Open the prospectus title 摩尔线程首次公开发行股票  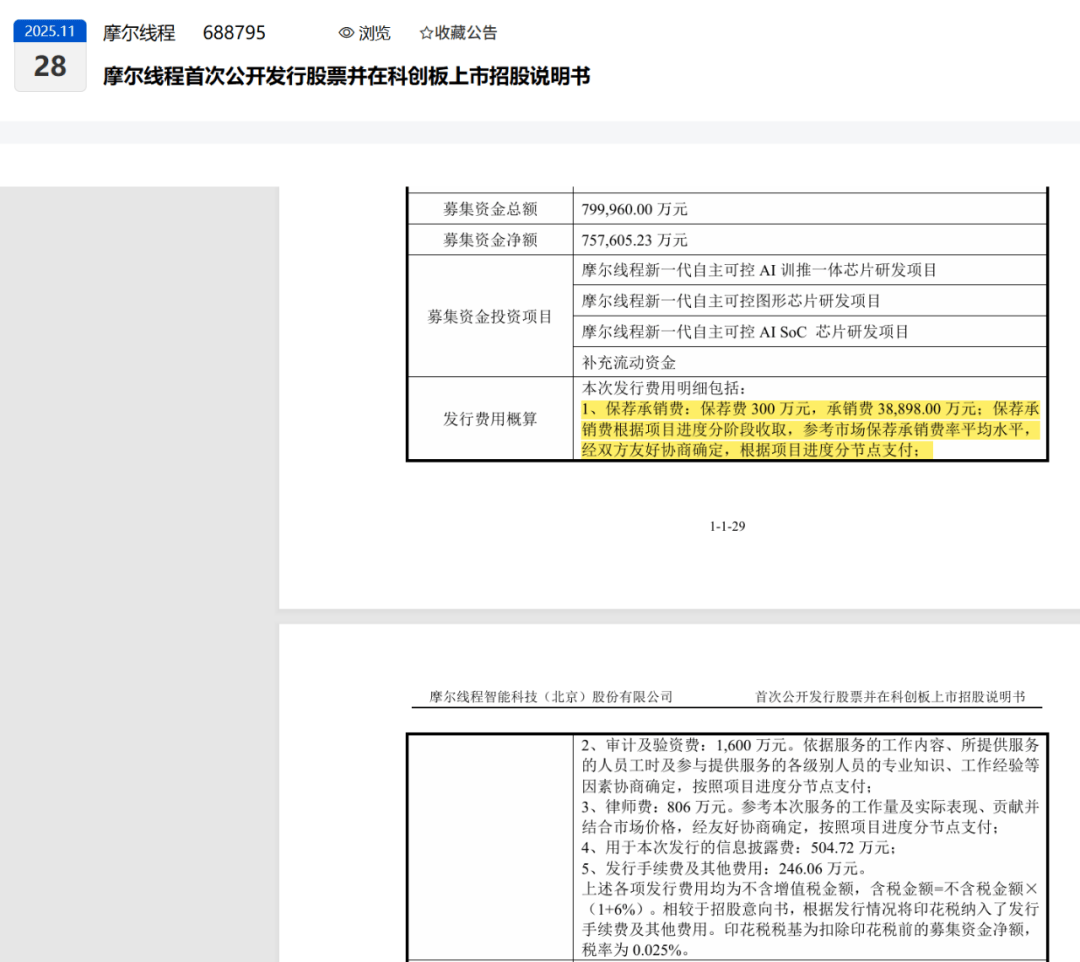point(345,76)
